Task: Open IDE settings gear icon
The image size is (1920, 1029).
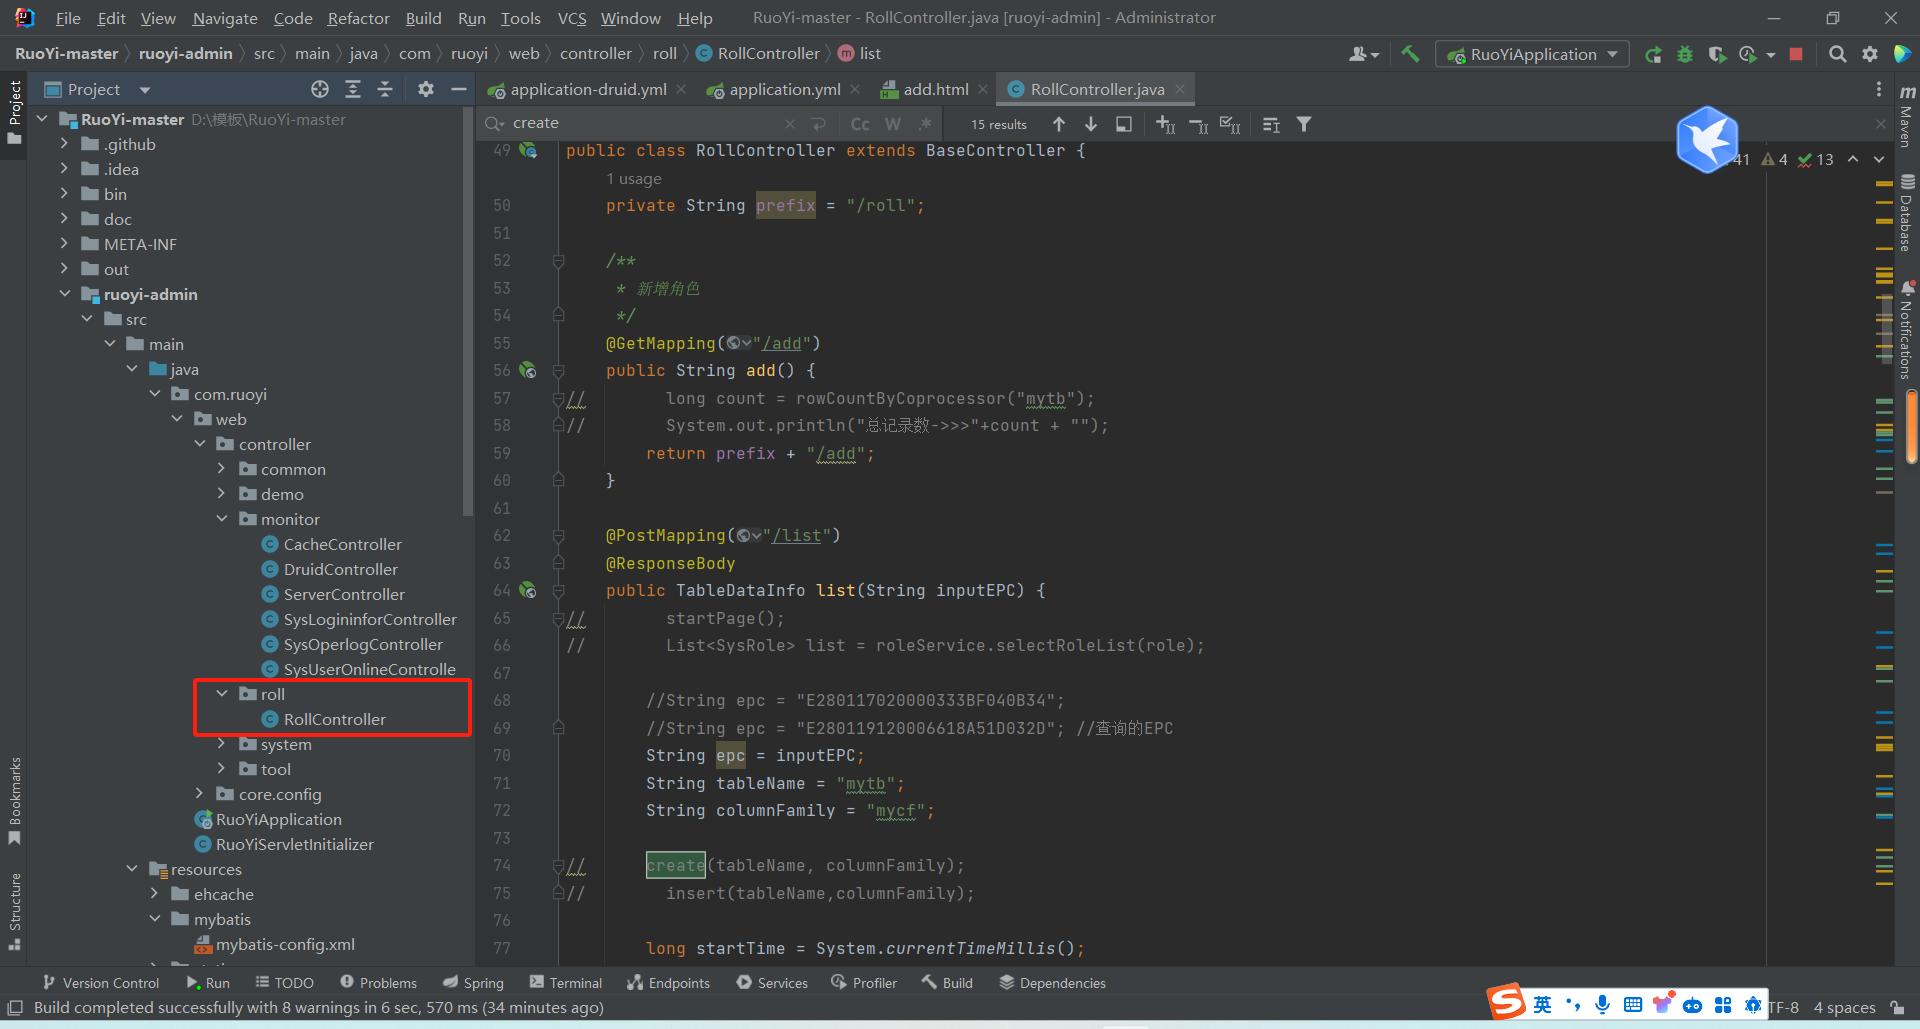Action: tap(1870, 54)
